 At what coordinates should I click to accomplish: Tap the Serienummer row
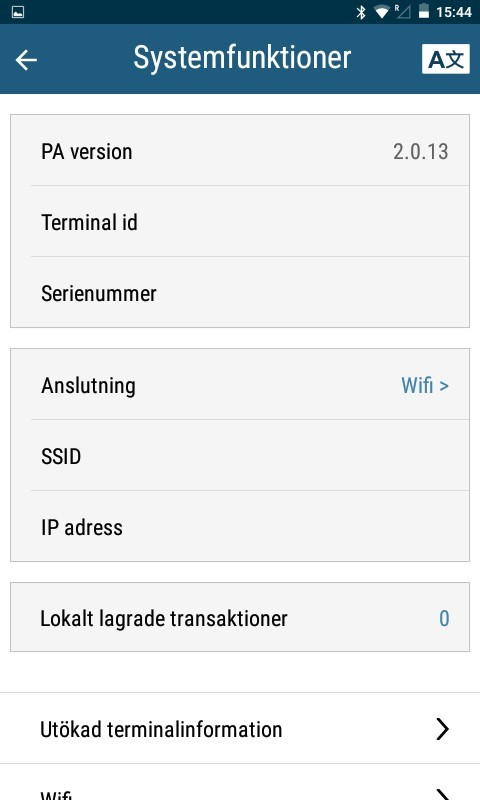pos(240,292)
